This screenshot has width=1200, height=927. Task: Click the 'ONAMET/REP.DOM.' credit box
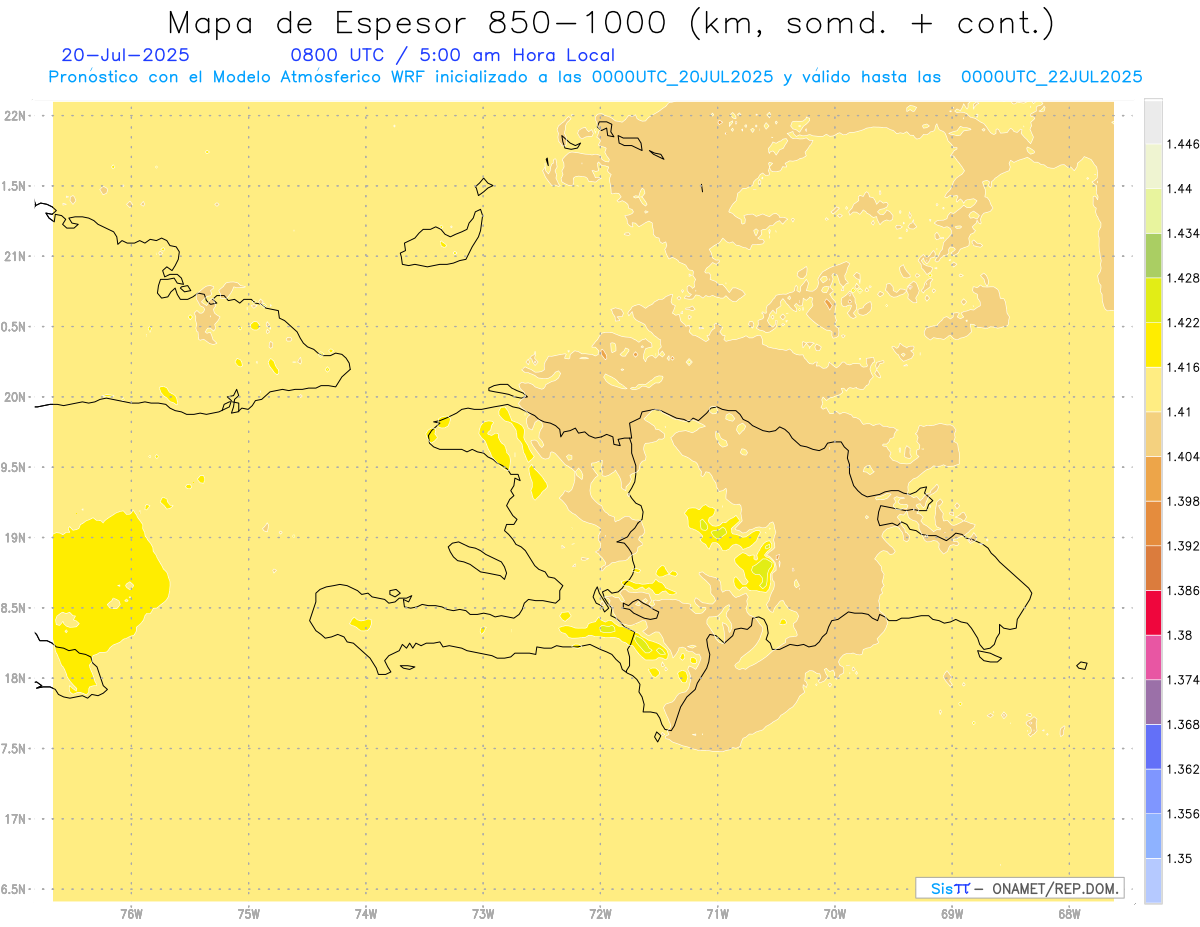click(x=1019, y=888)
